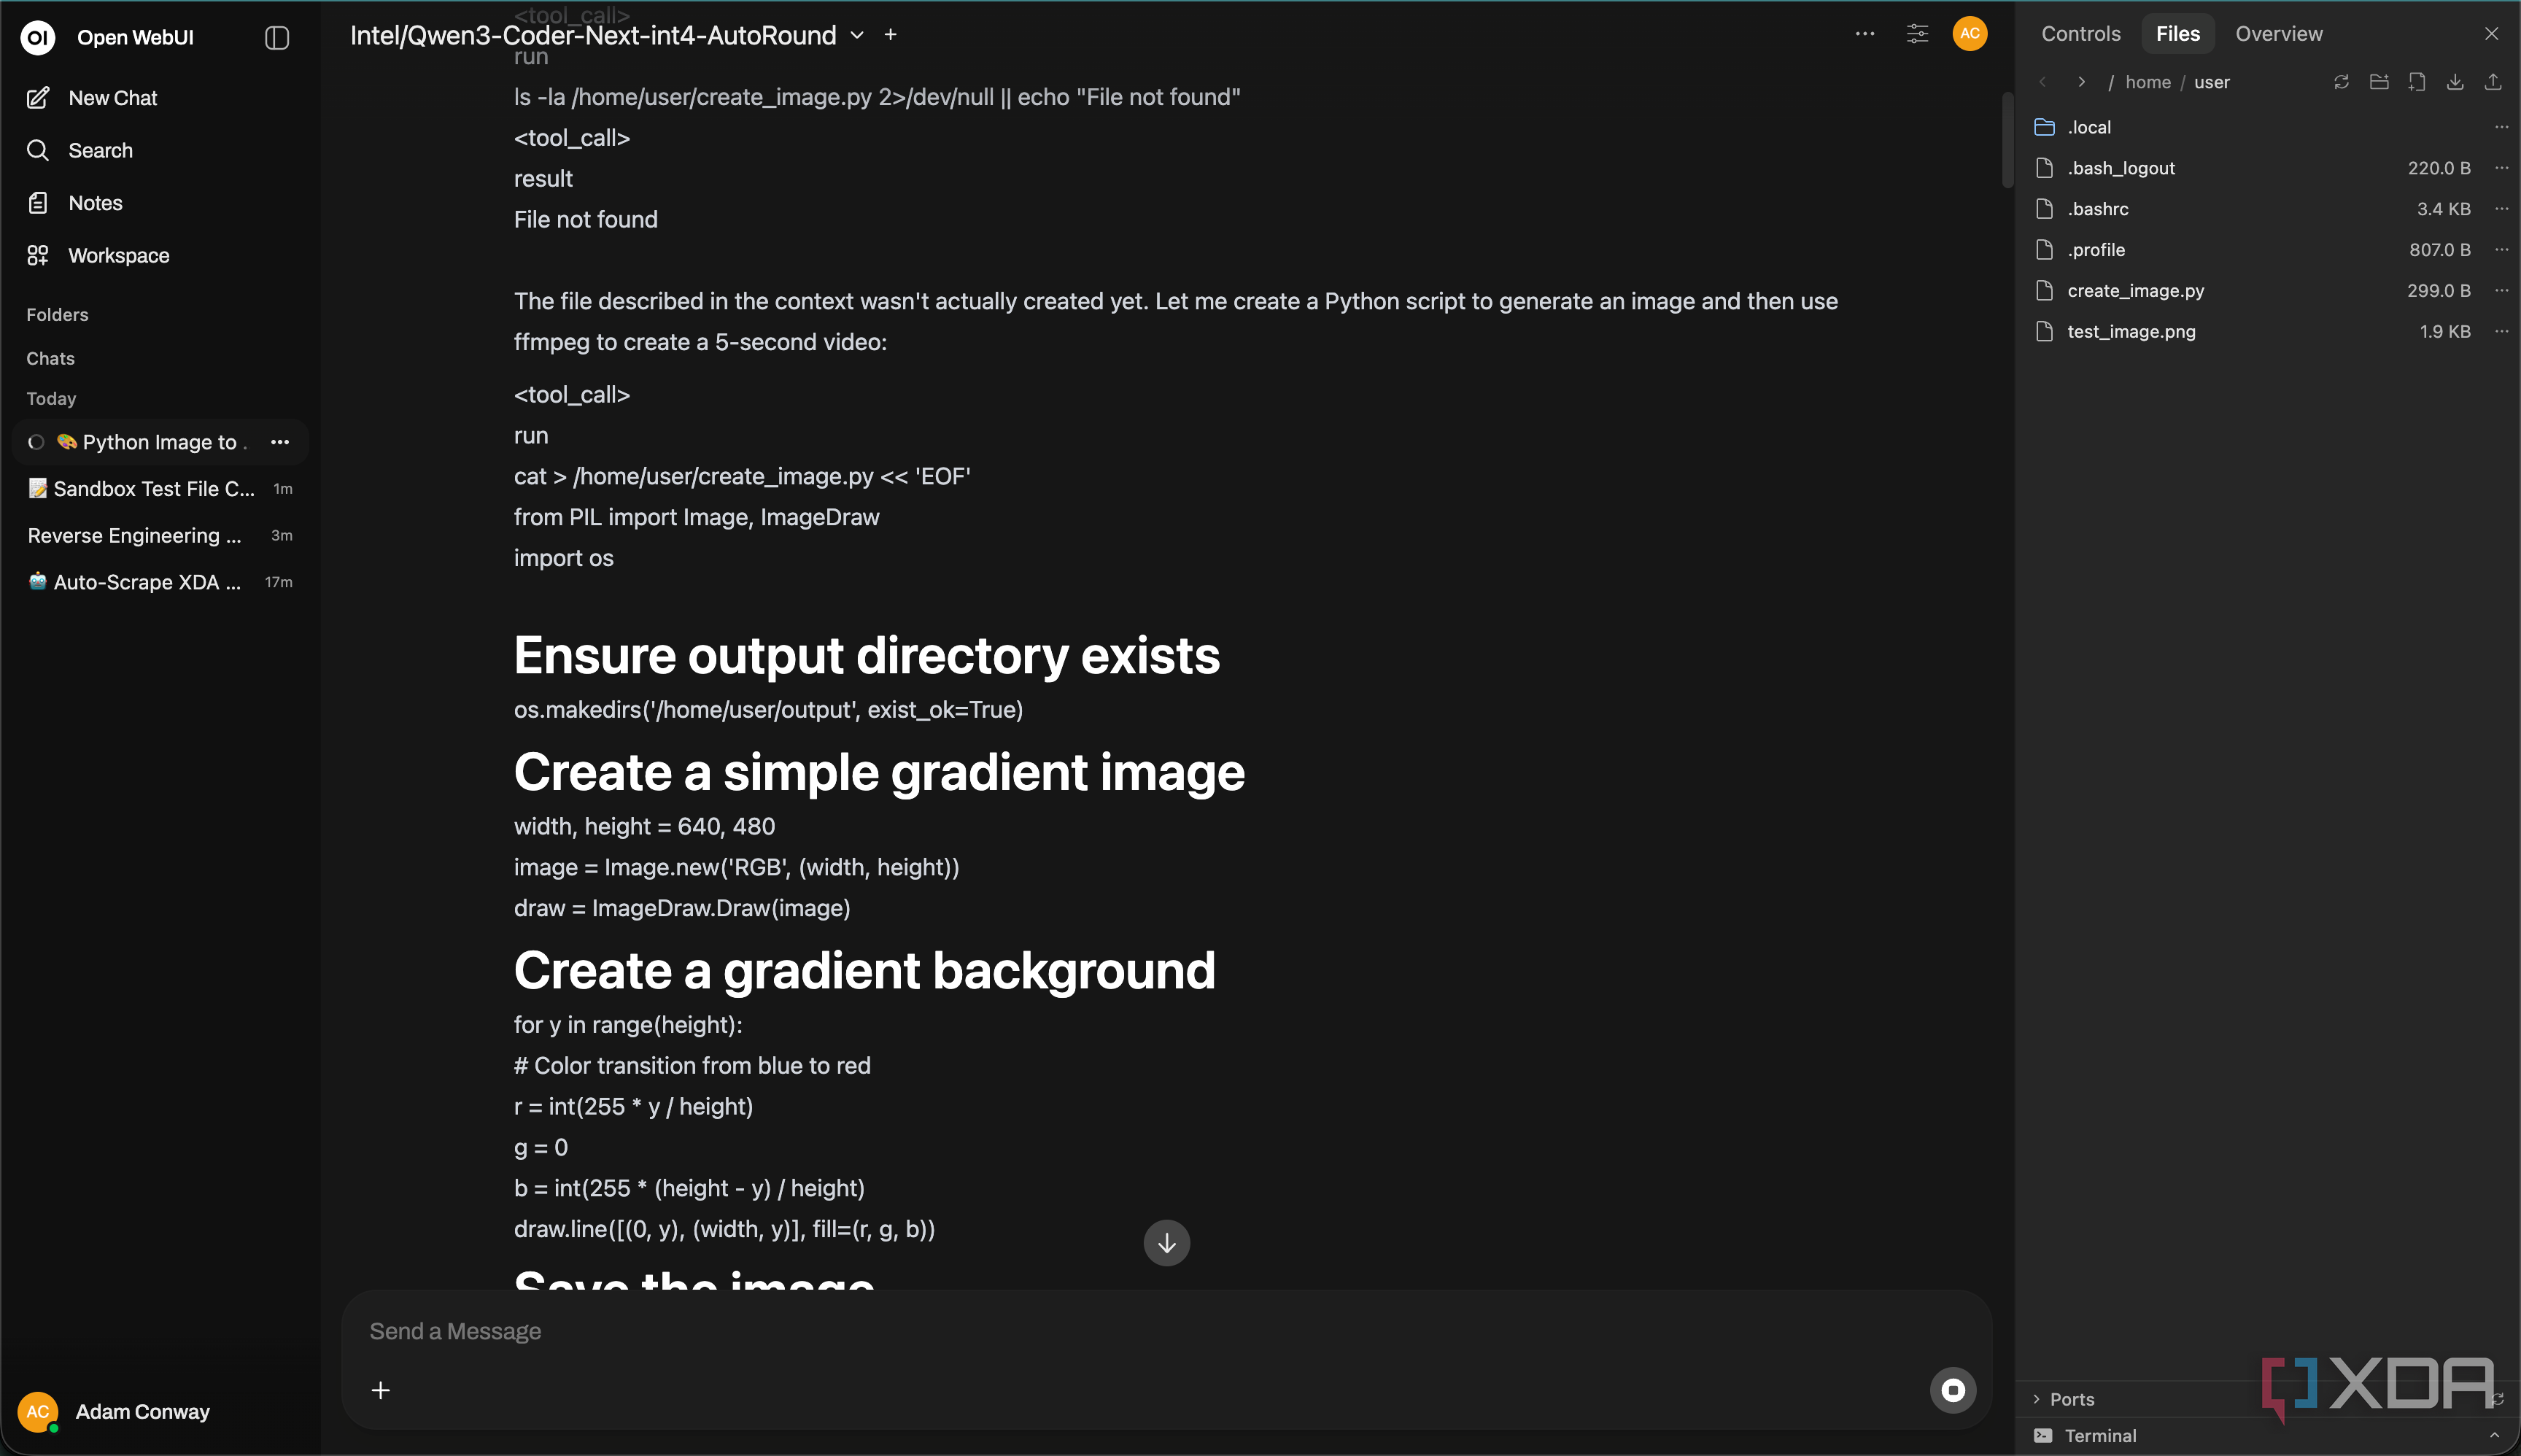Click the 'Create a gradient background' heading

pyautogui.click(x=864, y=970)
